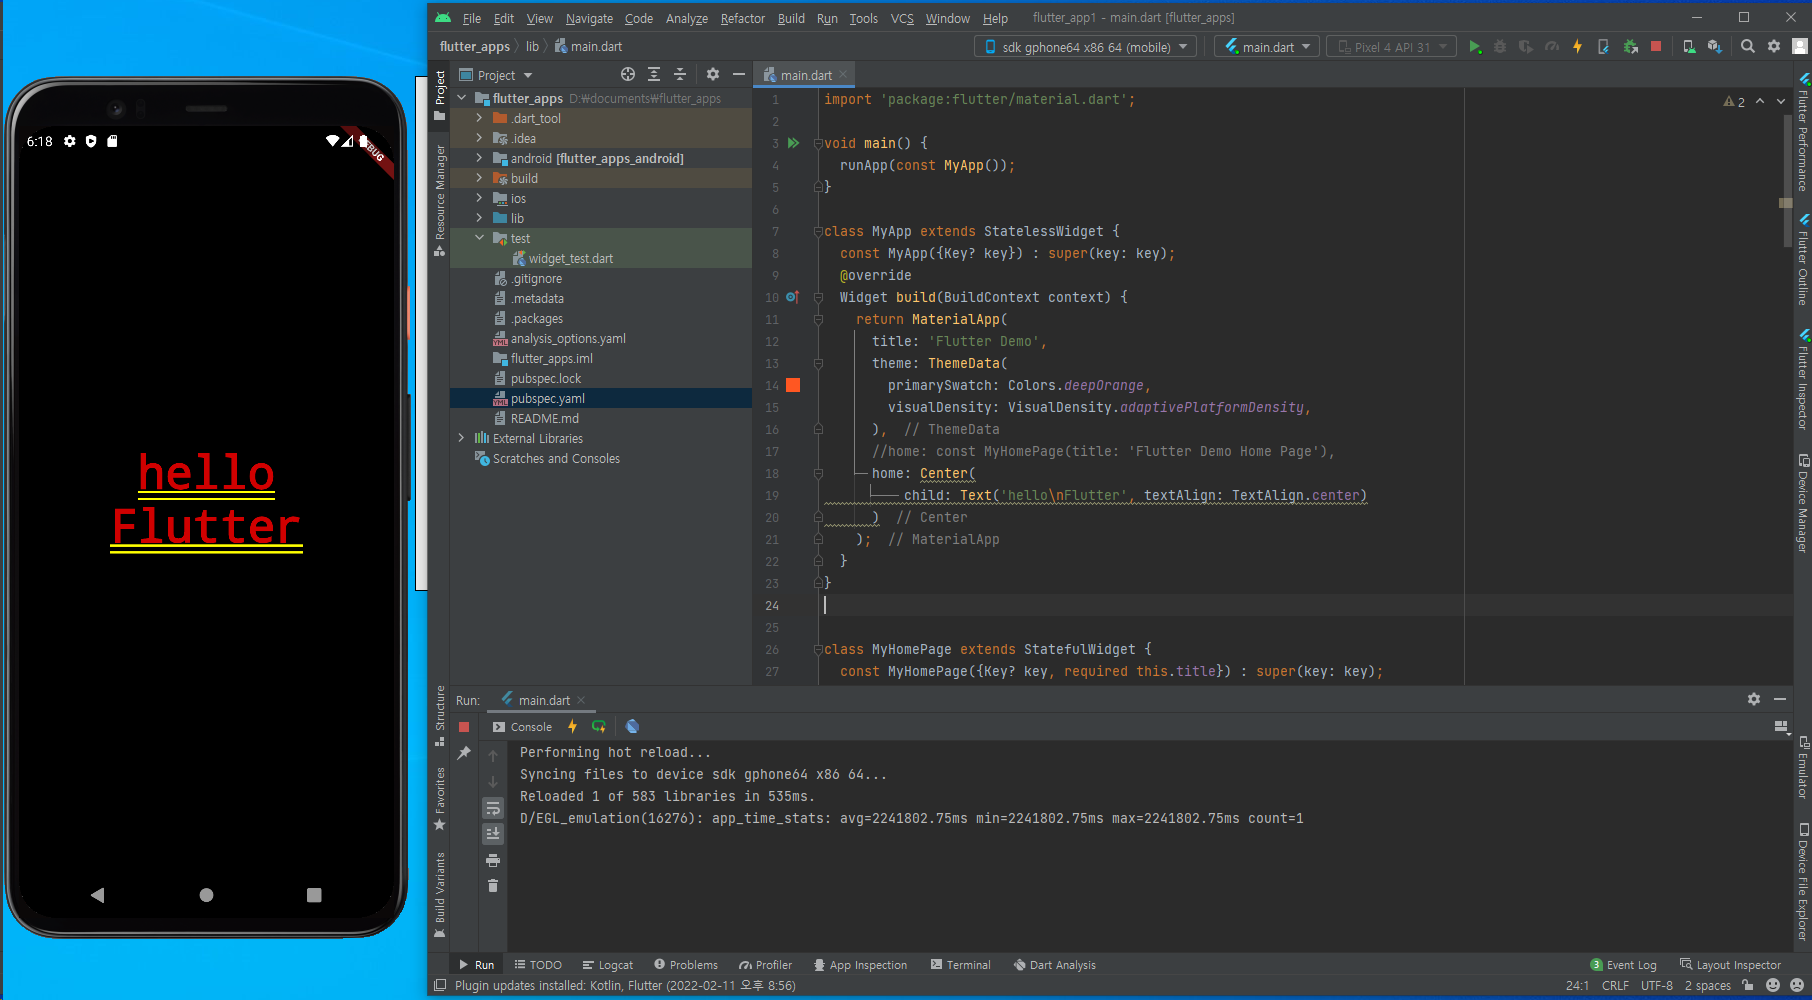Click the Flutter Hot Reload lightning icon in the top toolbar

1578,47
